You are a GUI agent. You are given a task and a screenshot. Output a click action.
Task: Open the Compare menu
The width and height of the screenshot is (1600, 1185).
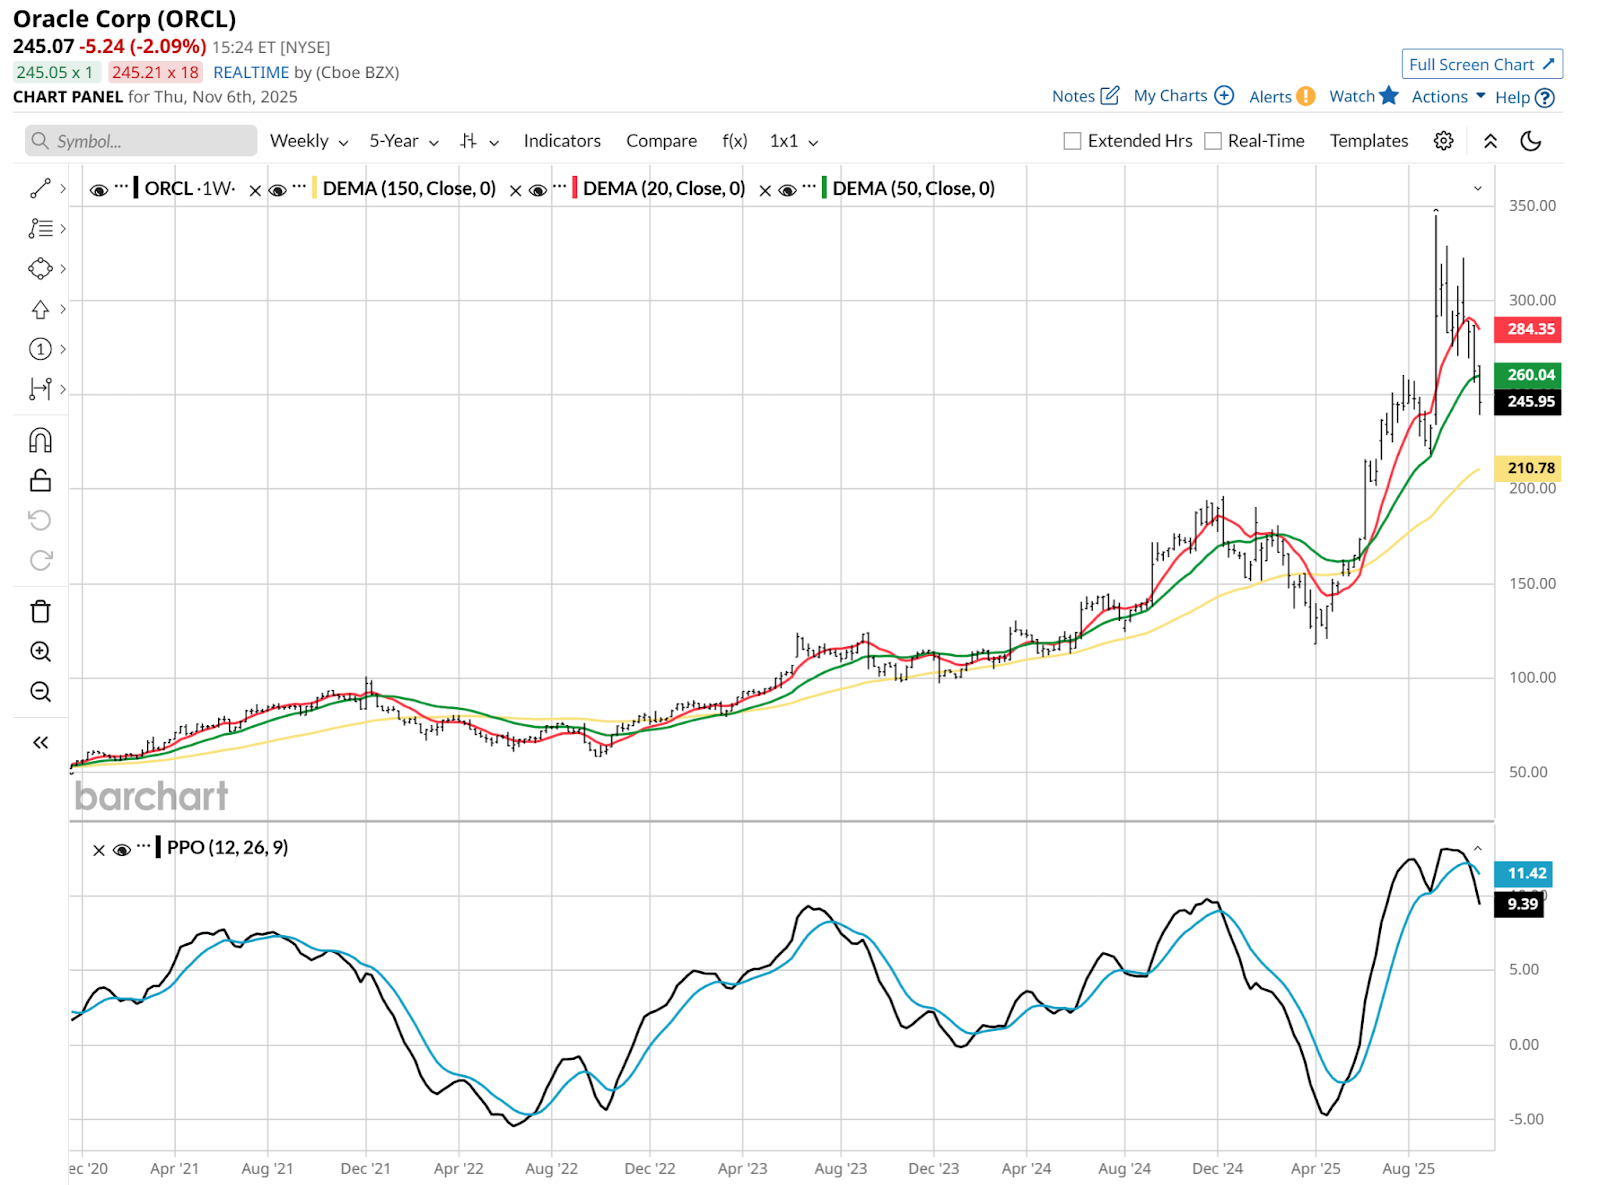(x=661, y=141)
